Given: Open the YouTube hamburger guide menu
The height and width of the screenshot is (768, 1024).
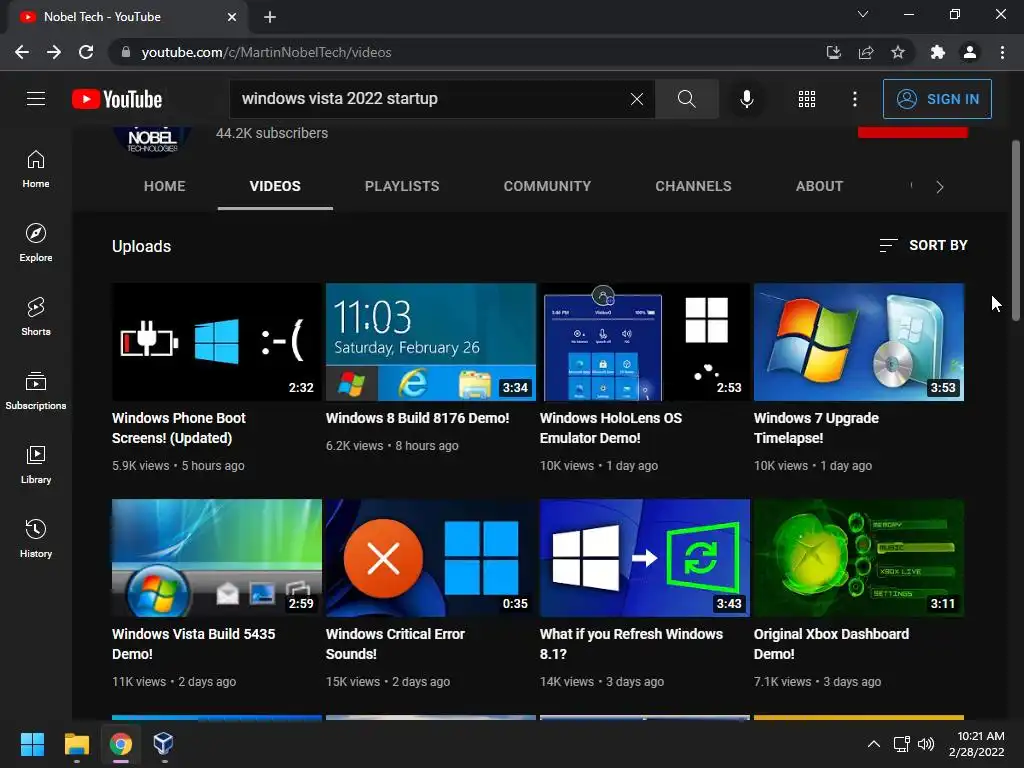Looking at the screenshot, I should tap(36, 99).
